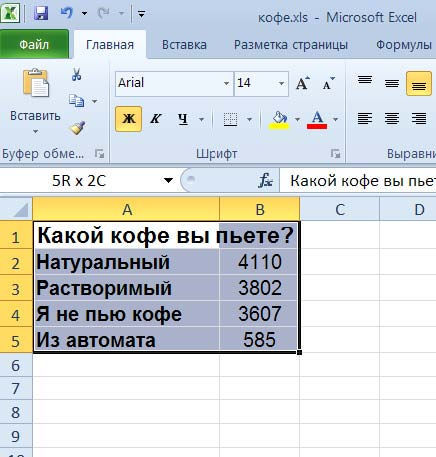Click the Paste clipboard icon
436x457 pixels.
(35, 83)
